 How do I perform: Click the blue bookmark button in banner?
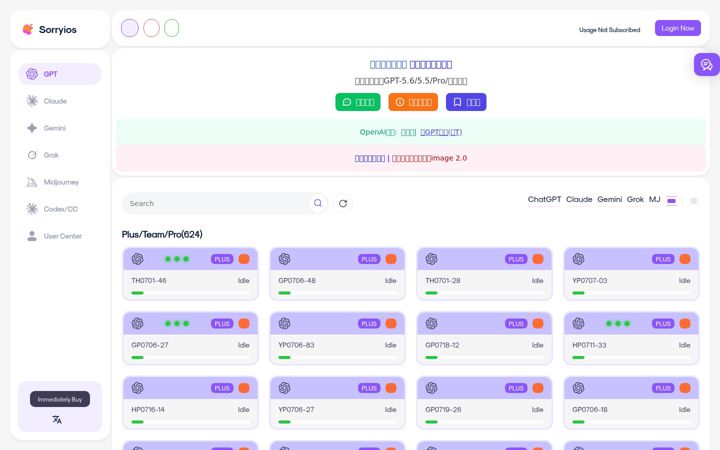click(466, 102)
